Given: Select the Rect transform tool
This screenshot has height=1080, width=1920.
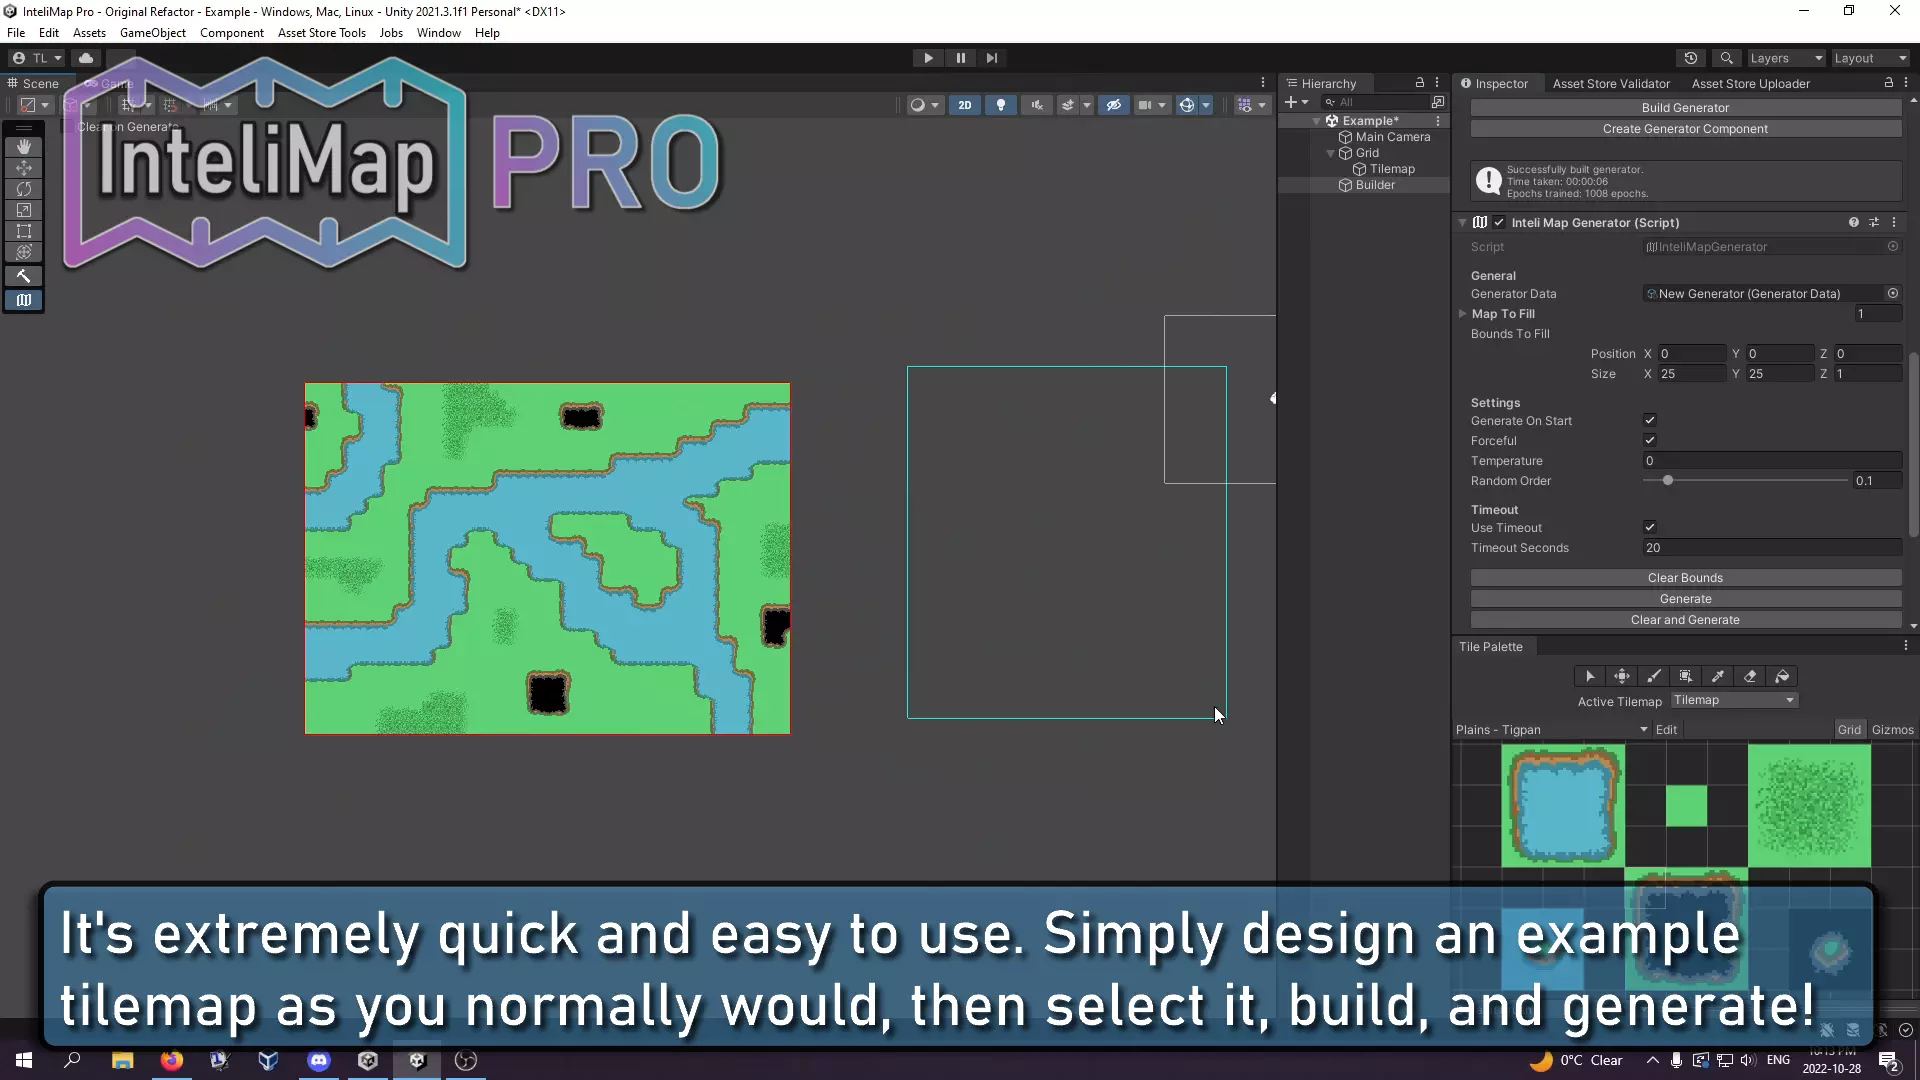Looking at the screenshot, I should tap(24, 231).
